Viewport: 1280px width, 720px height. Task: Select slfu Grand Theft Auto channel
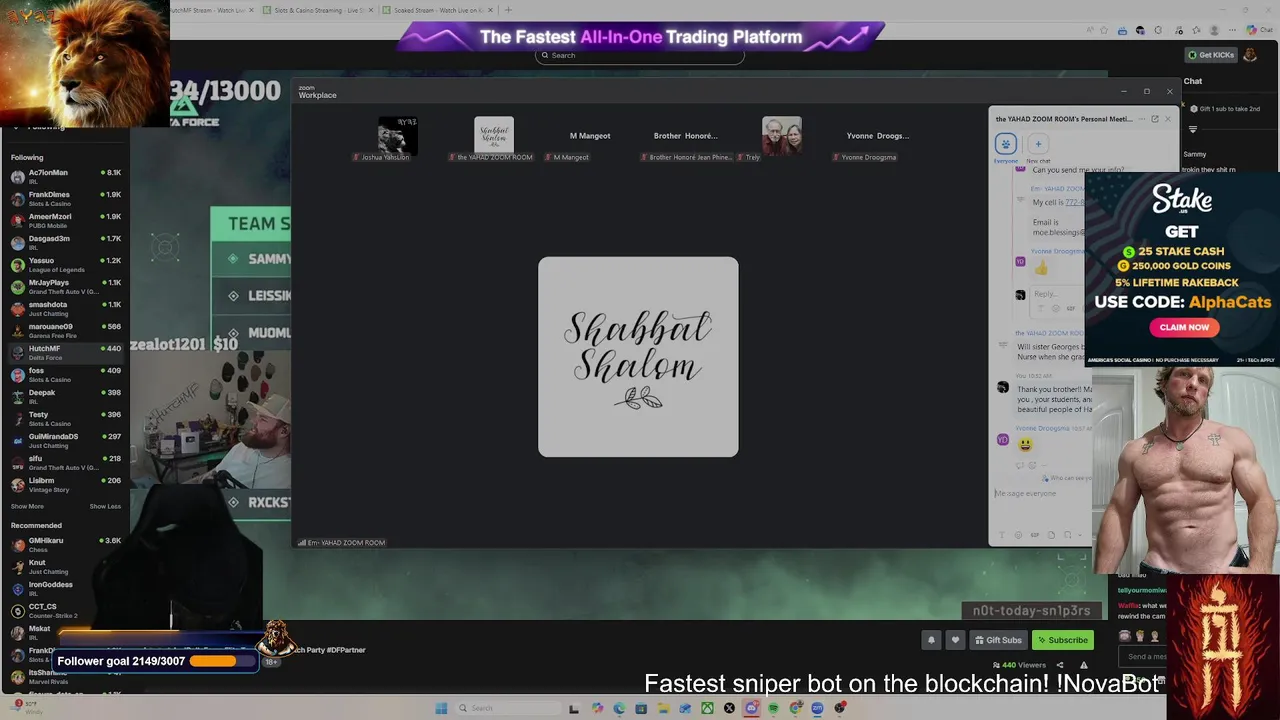coord(65,463)
